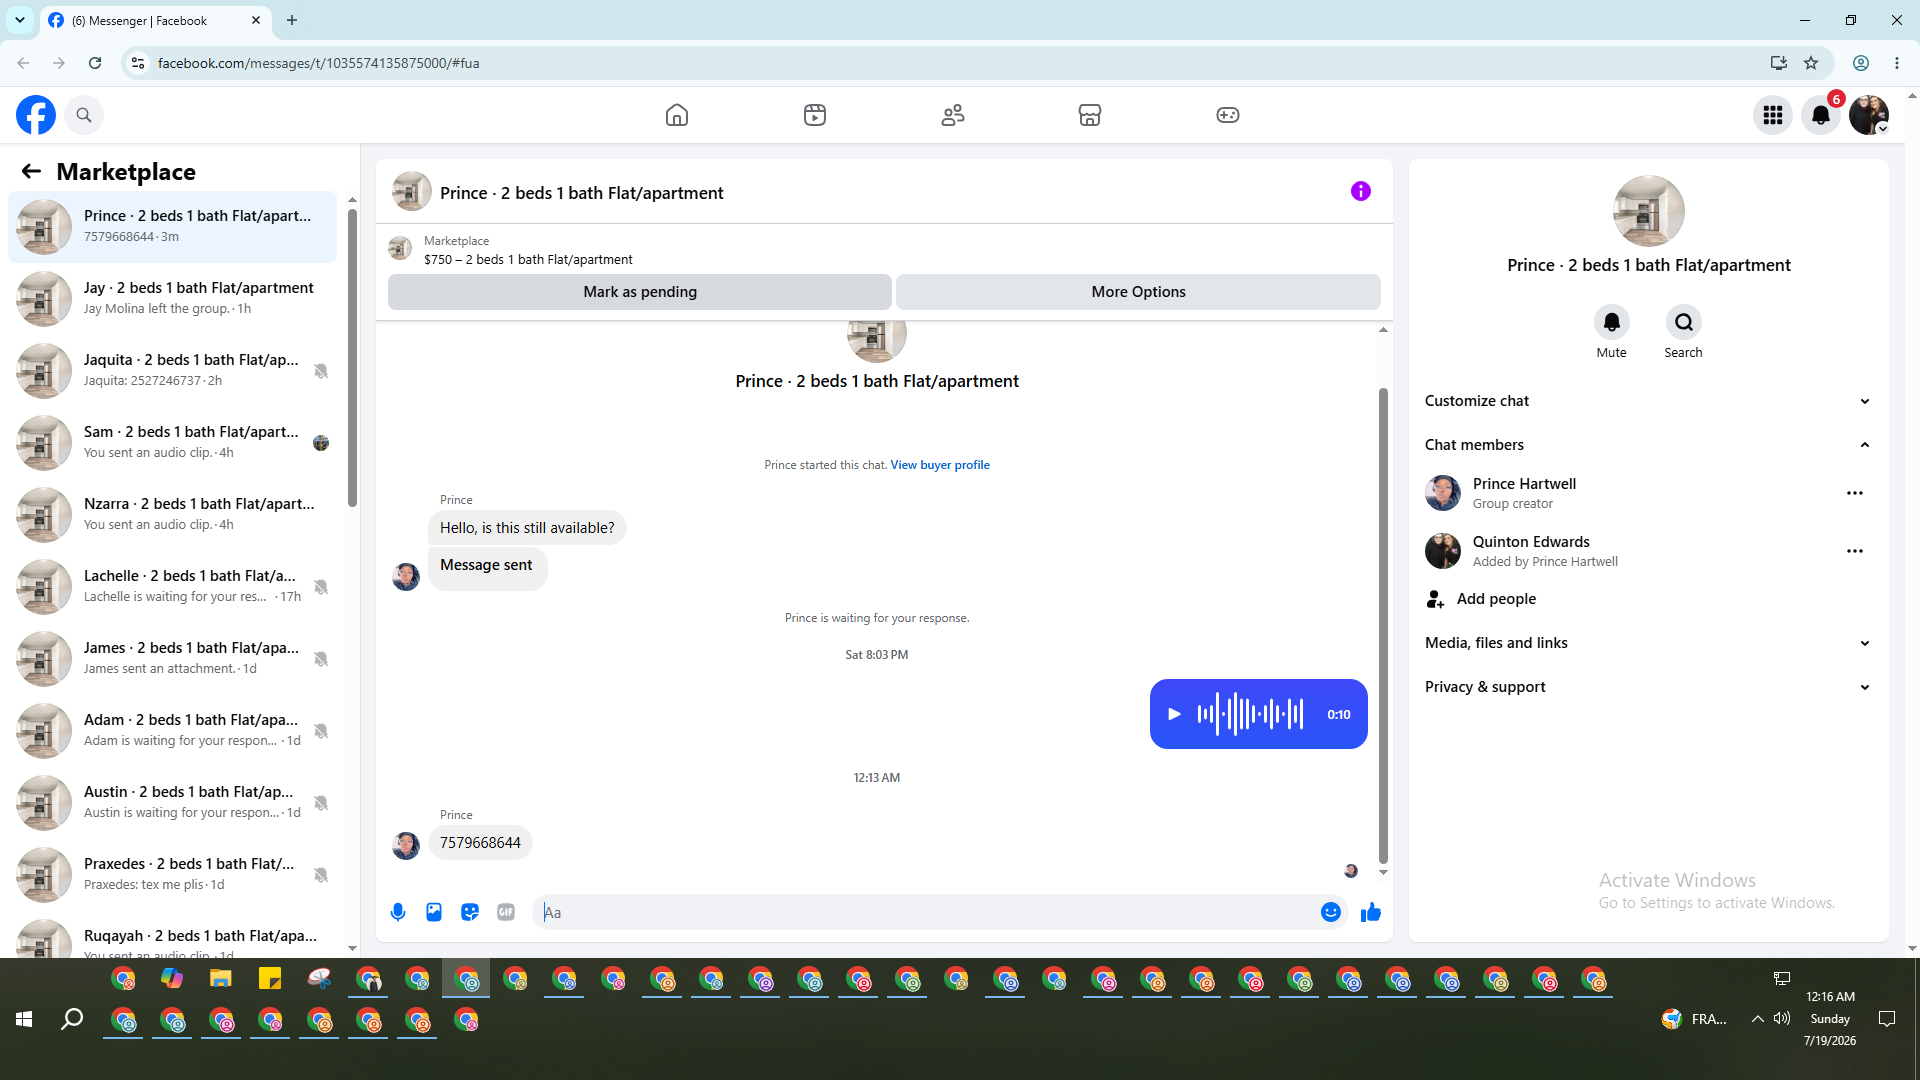Choose a sticker icon
Viewport: 1920px width, 1080px height.
[x=470, y=912]
